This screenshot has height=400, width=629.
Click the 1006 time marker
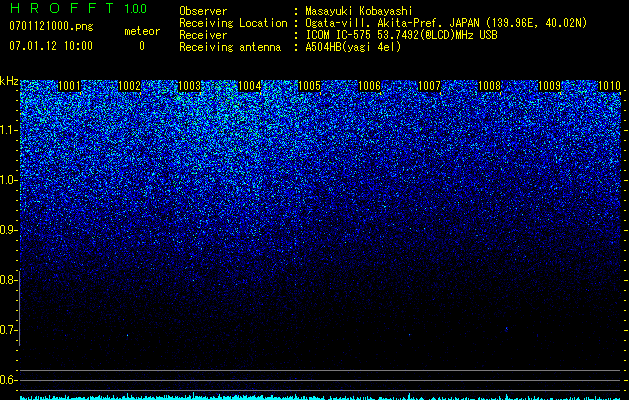click(x=369, y=86)
